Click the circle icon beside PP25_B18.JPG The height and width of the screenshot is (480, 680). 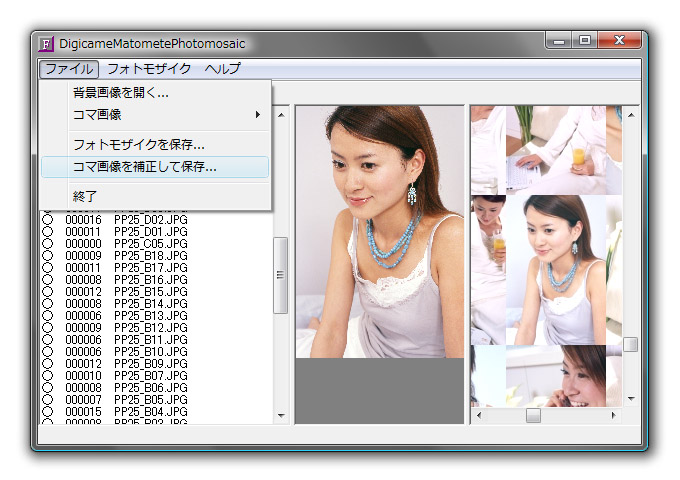pyautogui.click(x=48, y=255)
